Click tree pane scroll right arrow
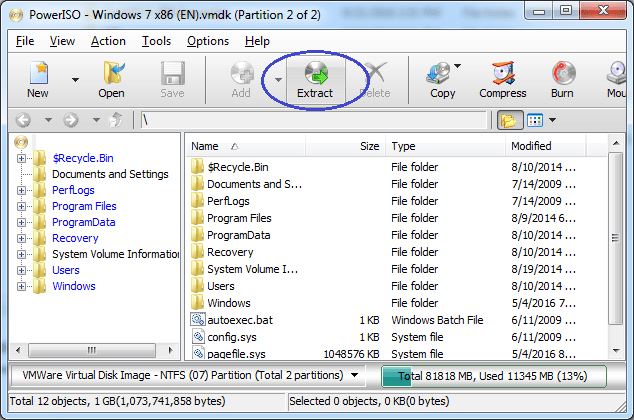 pyautogui.click(x=171, y=350)
